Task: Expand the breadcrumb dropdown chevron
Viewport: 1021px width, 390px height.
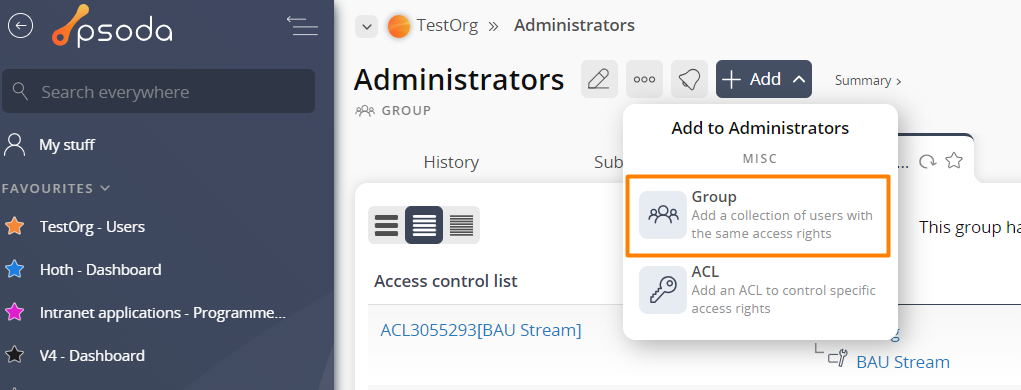Action: pyautogui.click(x=367, y=27)
